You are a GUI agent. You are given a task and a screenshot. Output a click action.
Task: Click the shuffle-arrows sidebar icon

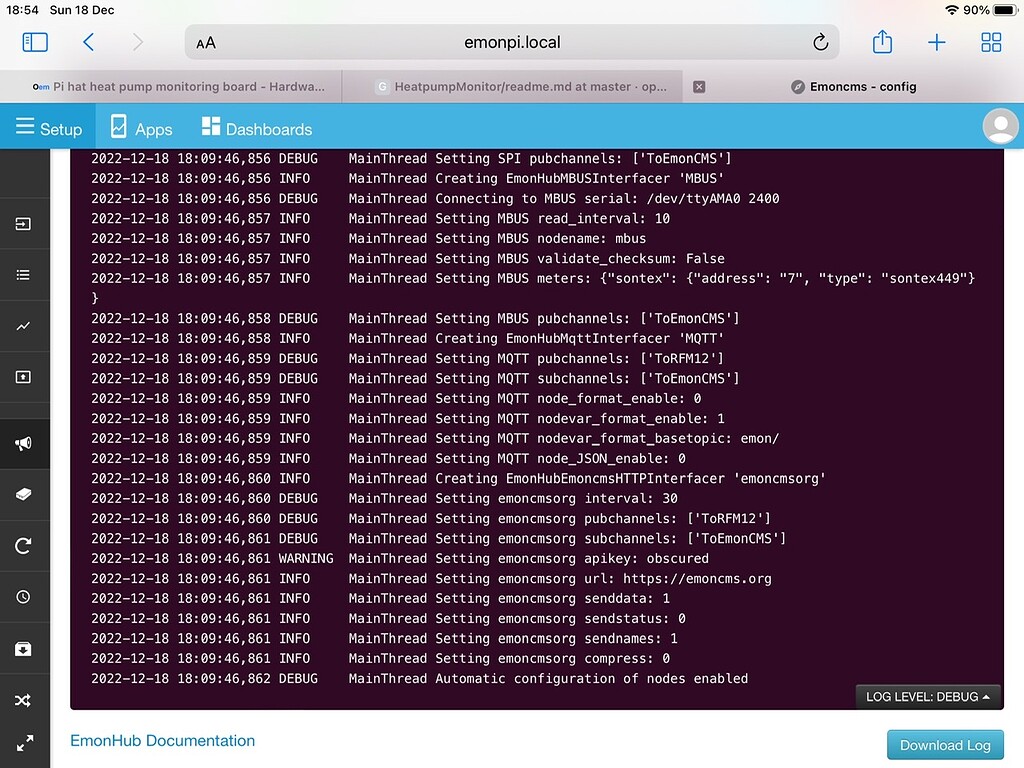[x=23, y=701]
